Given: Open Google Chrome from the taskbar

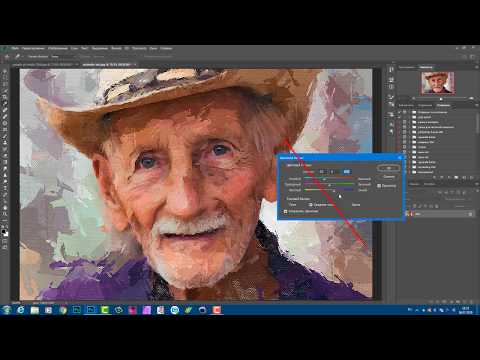Looking at the screenshot, I should point(63,310).
